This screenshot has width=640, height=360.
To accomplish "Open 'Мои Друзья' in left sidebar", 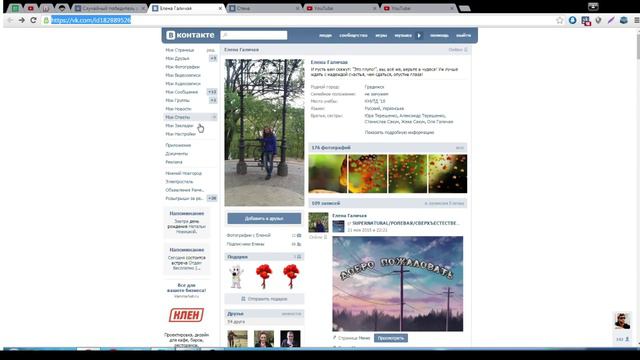I will click(x=177, y=58).
